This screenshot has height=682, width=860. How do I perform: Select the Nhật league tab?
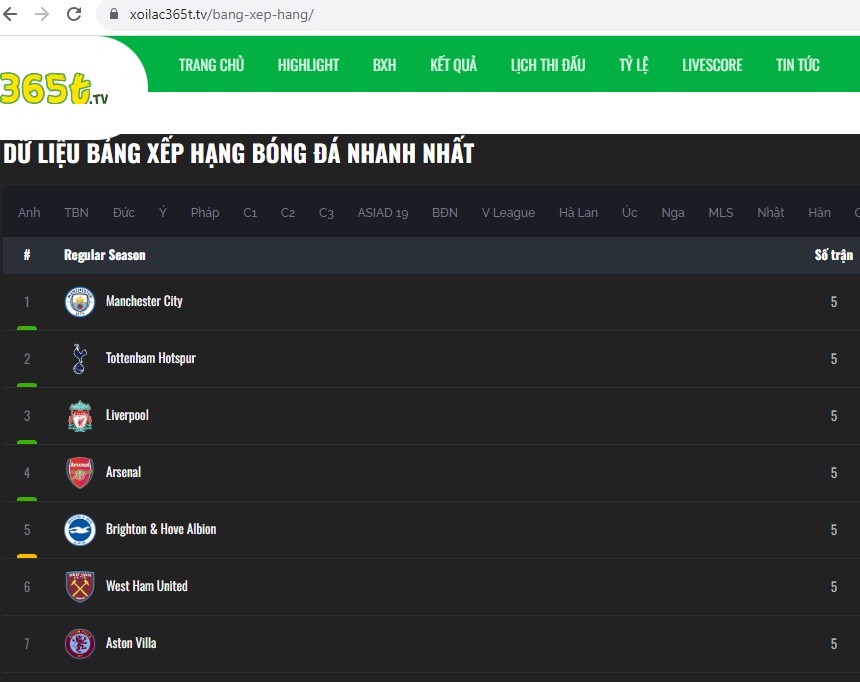click(771, 212)
